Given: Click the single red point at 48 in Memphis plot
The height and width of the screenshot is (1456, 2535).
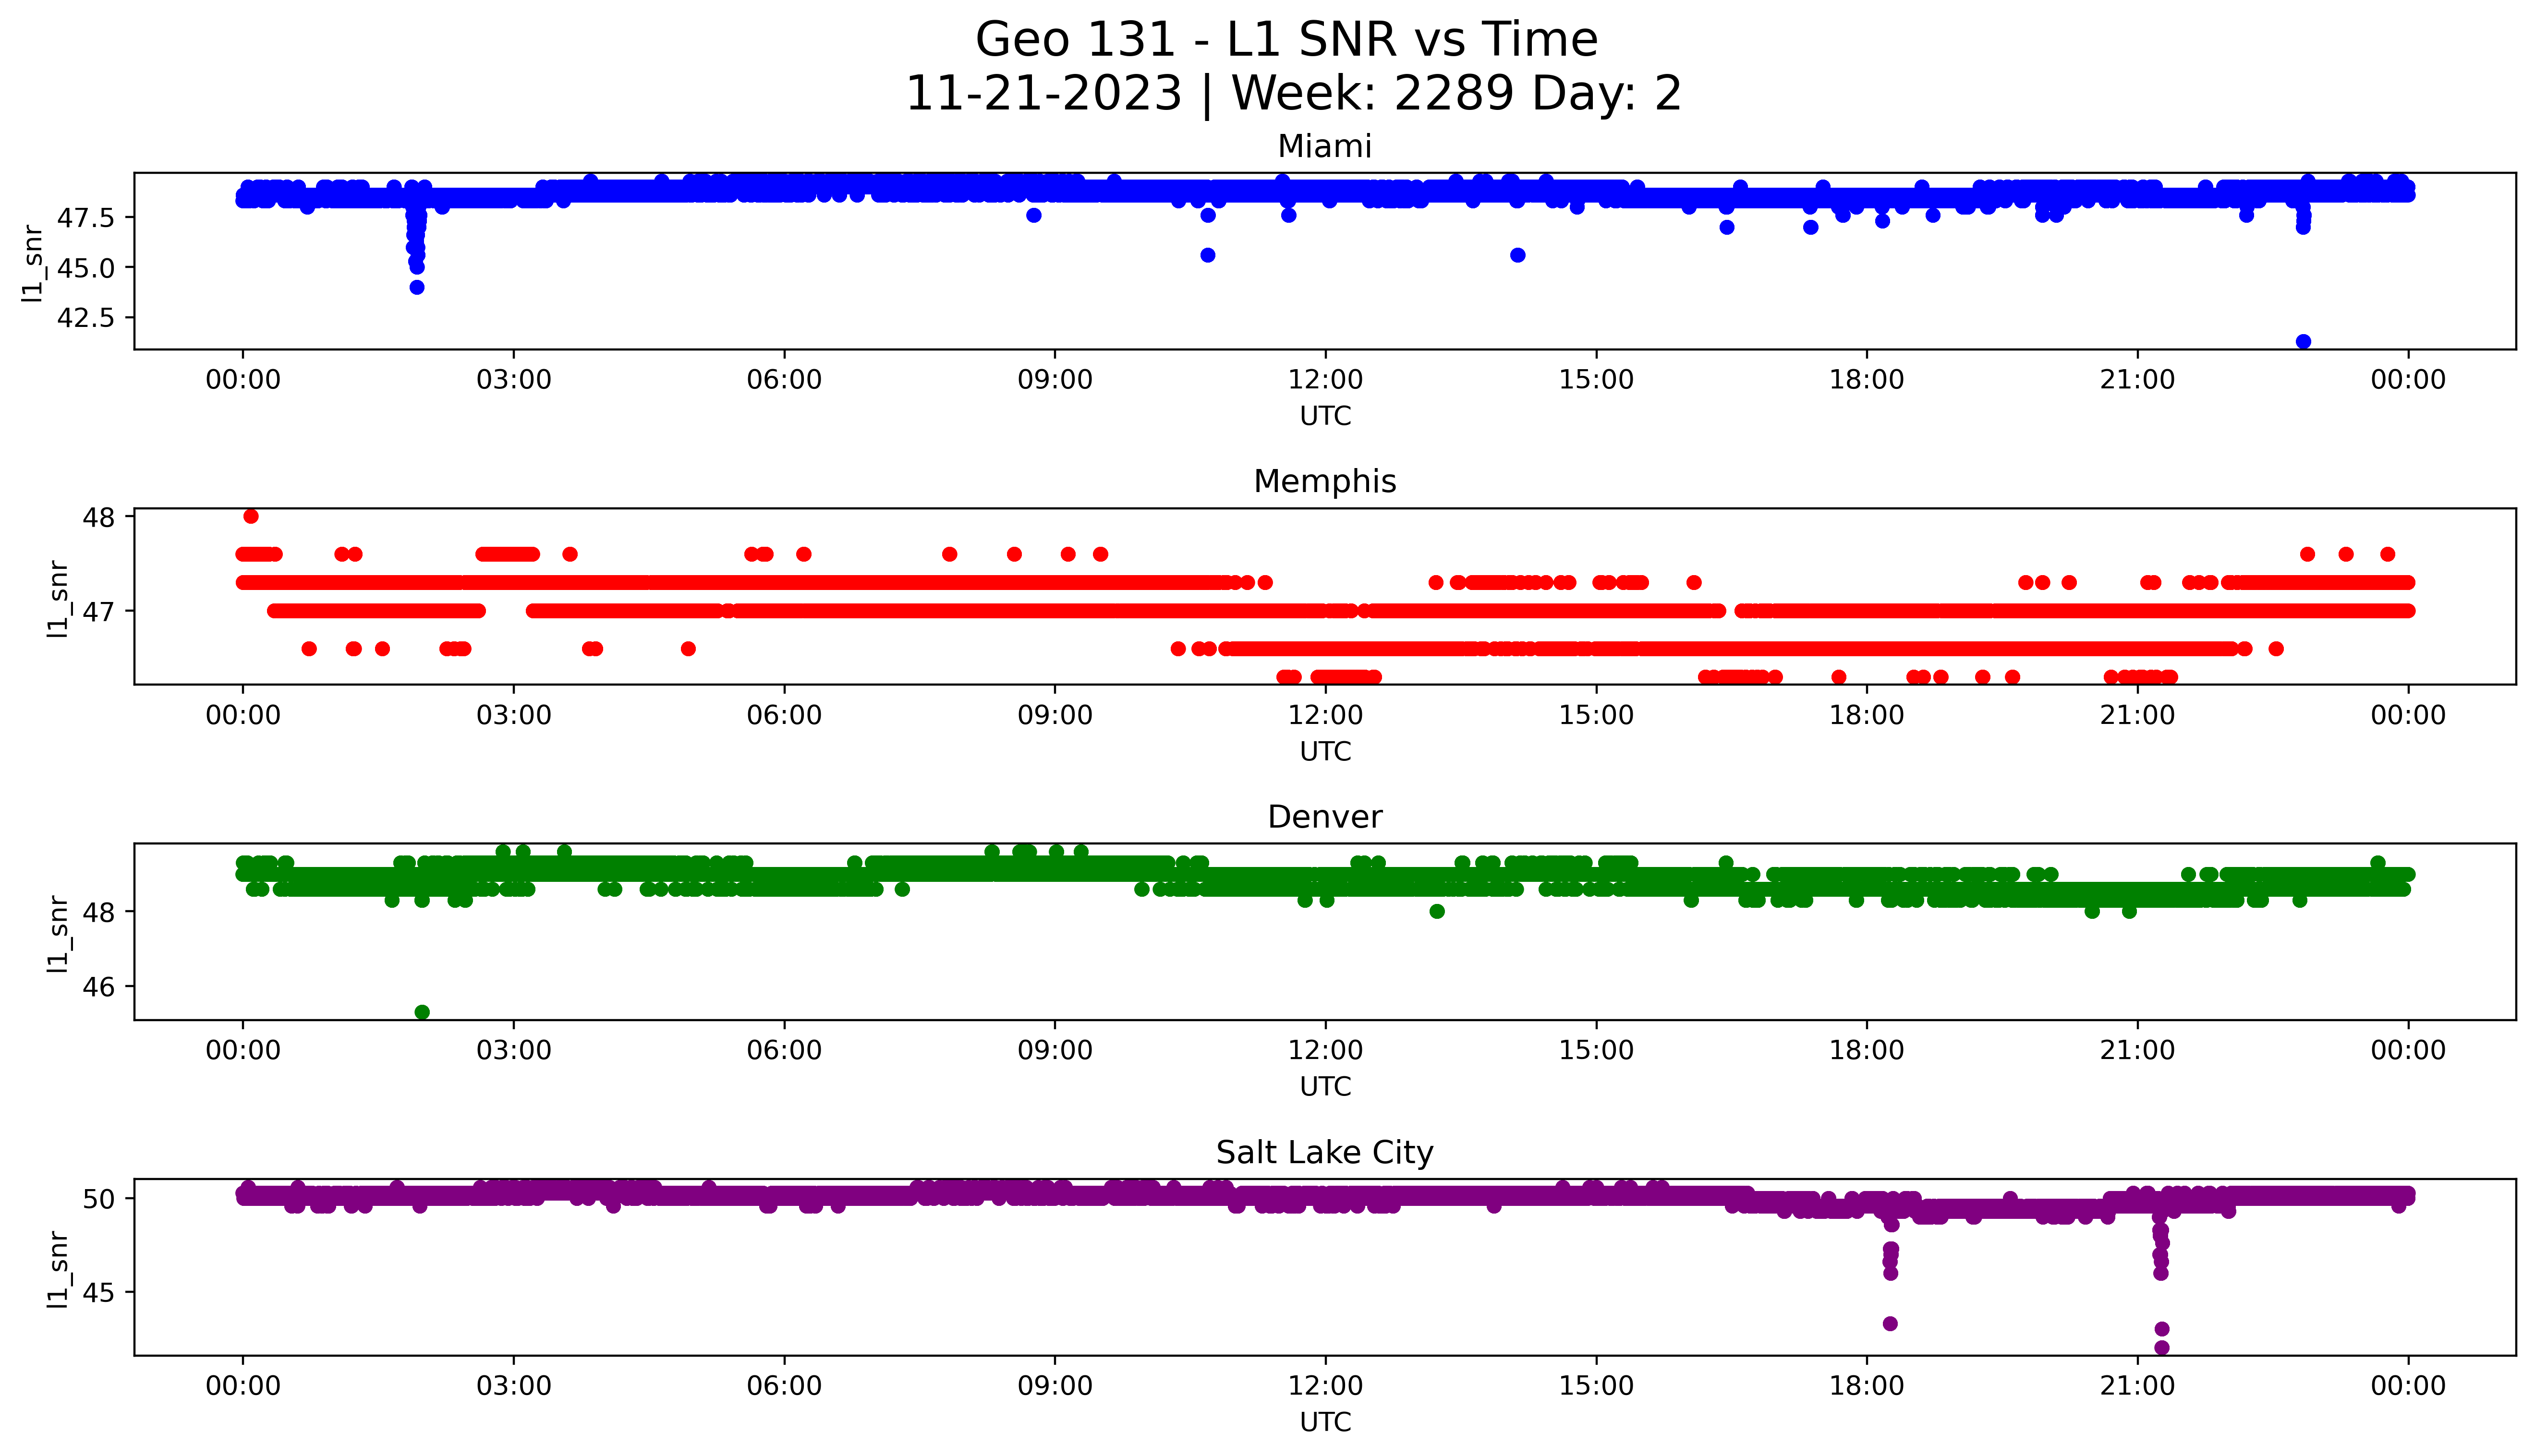Looking at the screenshot, I should (251, 516).
